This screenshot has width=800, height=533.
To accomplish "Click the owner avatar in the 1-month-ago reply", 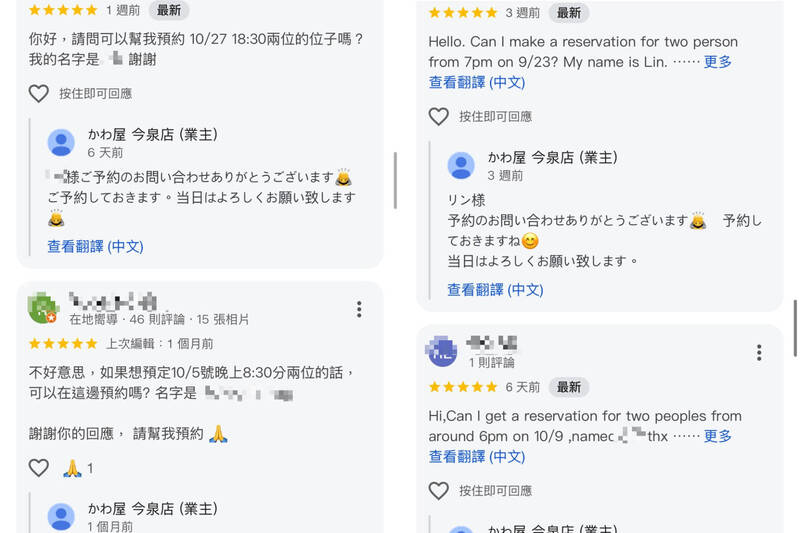I will (61, 517).
